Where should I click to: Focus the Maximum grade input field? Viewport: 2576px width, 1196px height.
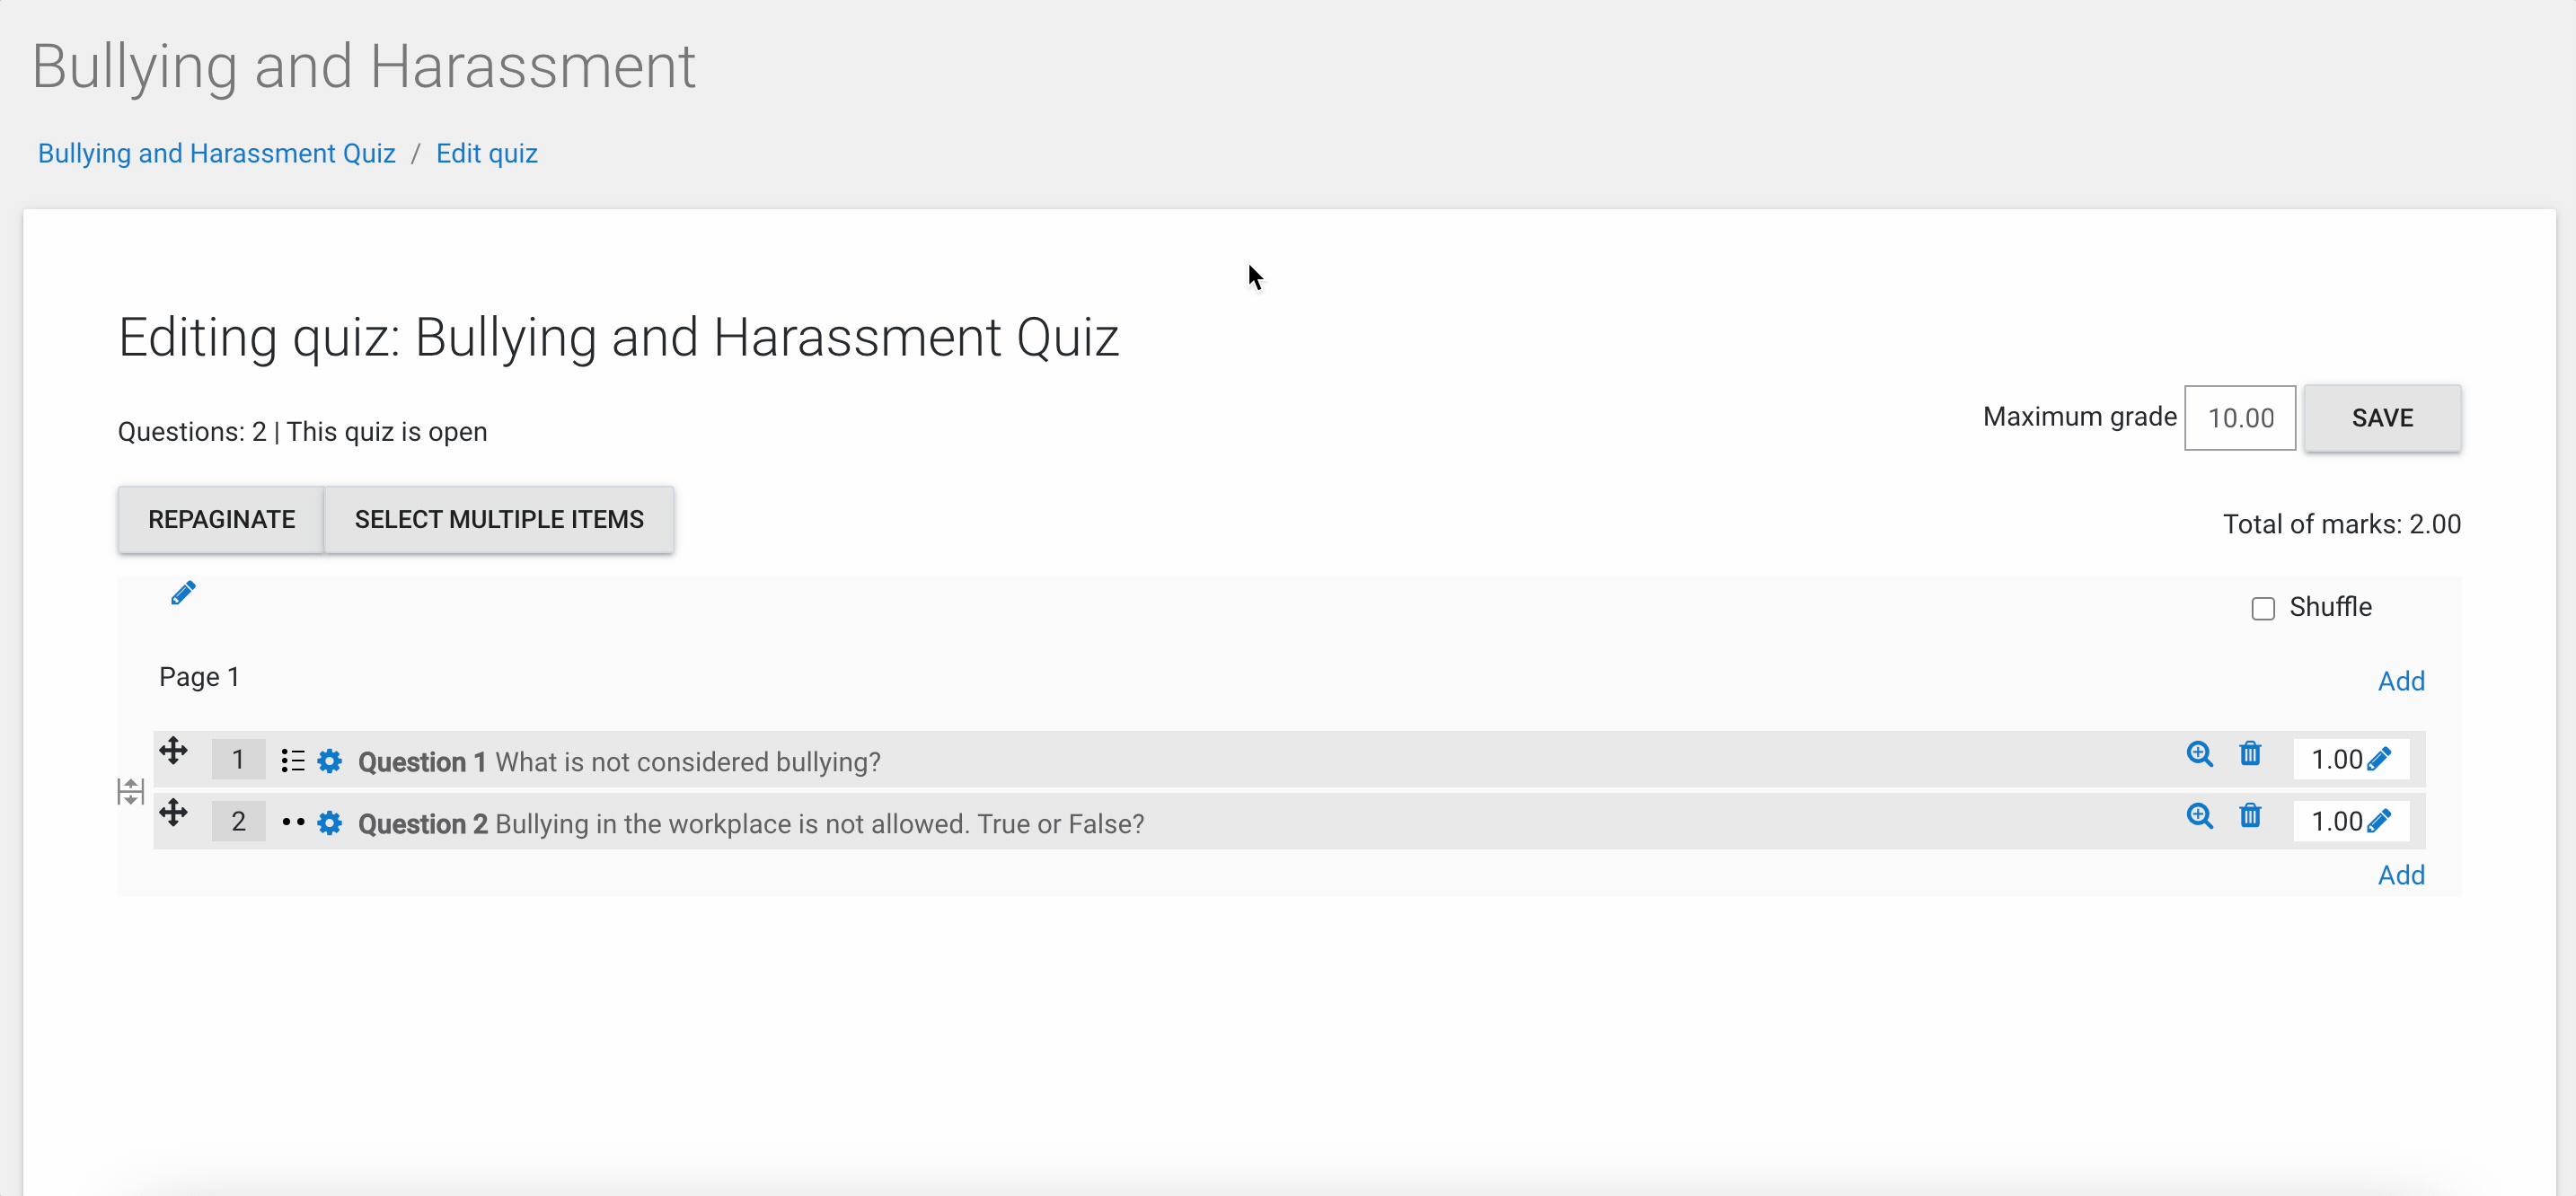click(2240, 418)
